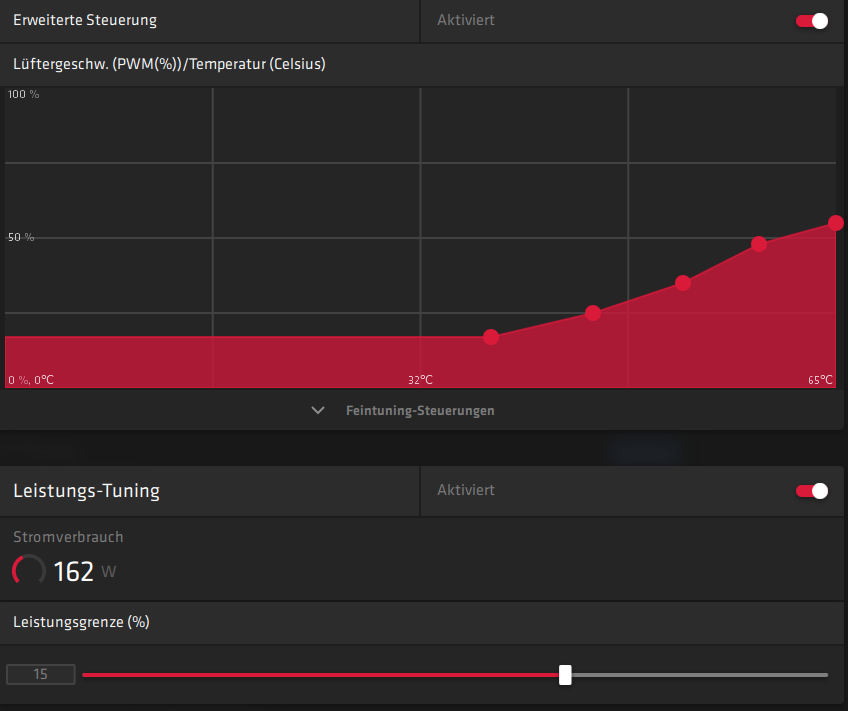Click the 65°C axis label

click(820, 380)
